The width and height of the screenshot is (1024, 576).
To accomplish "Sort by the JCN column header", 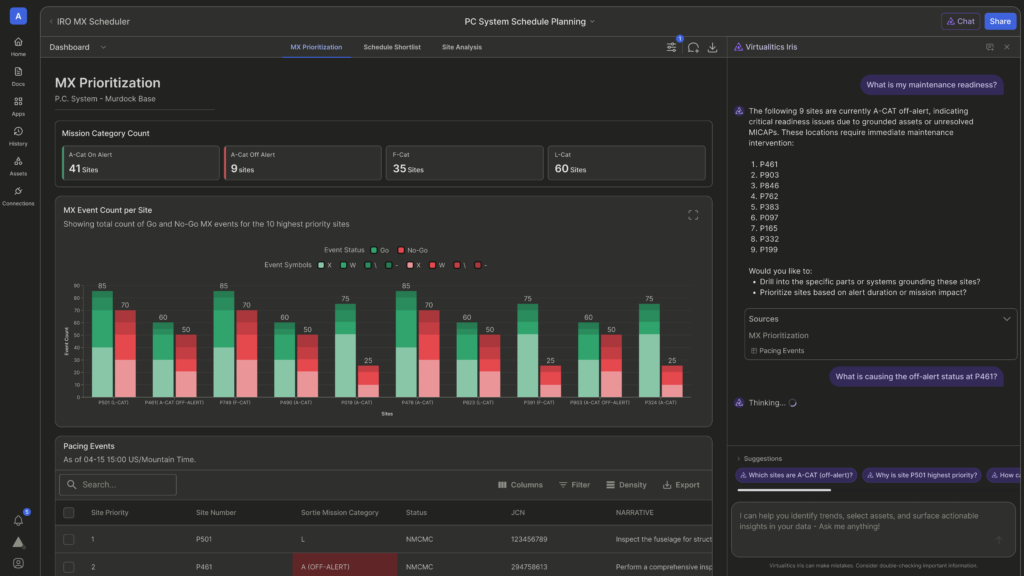I will coord(517,513).
